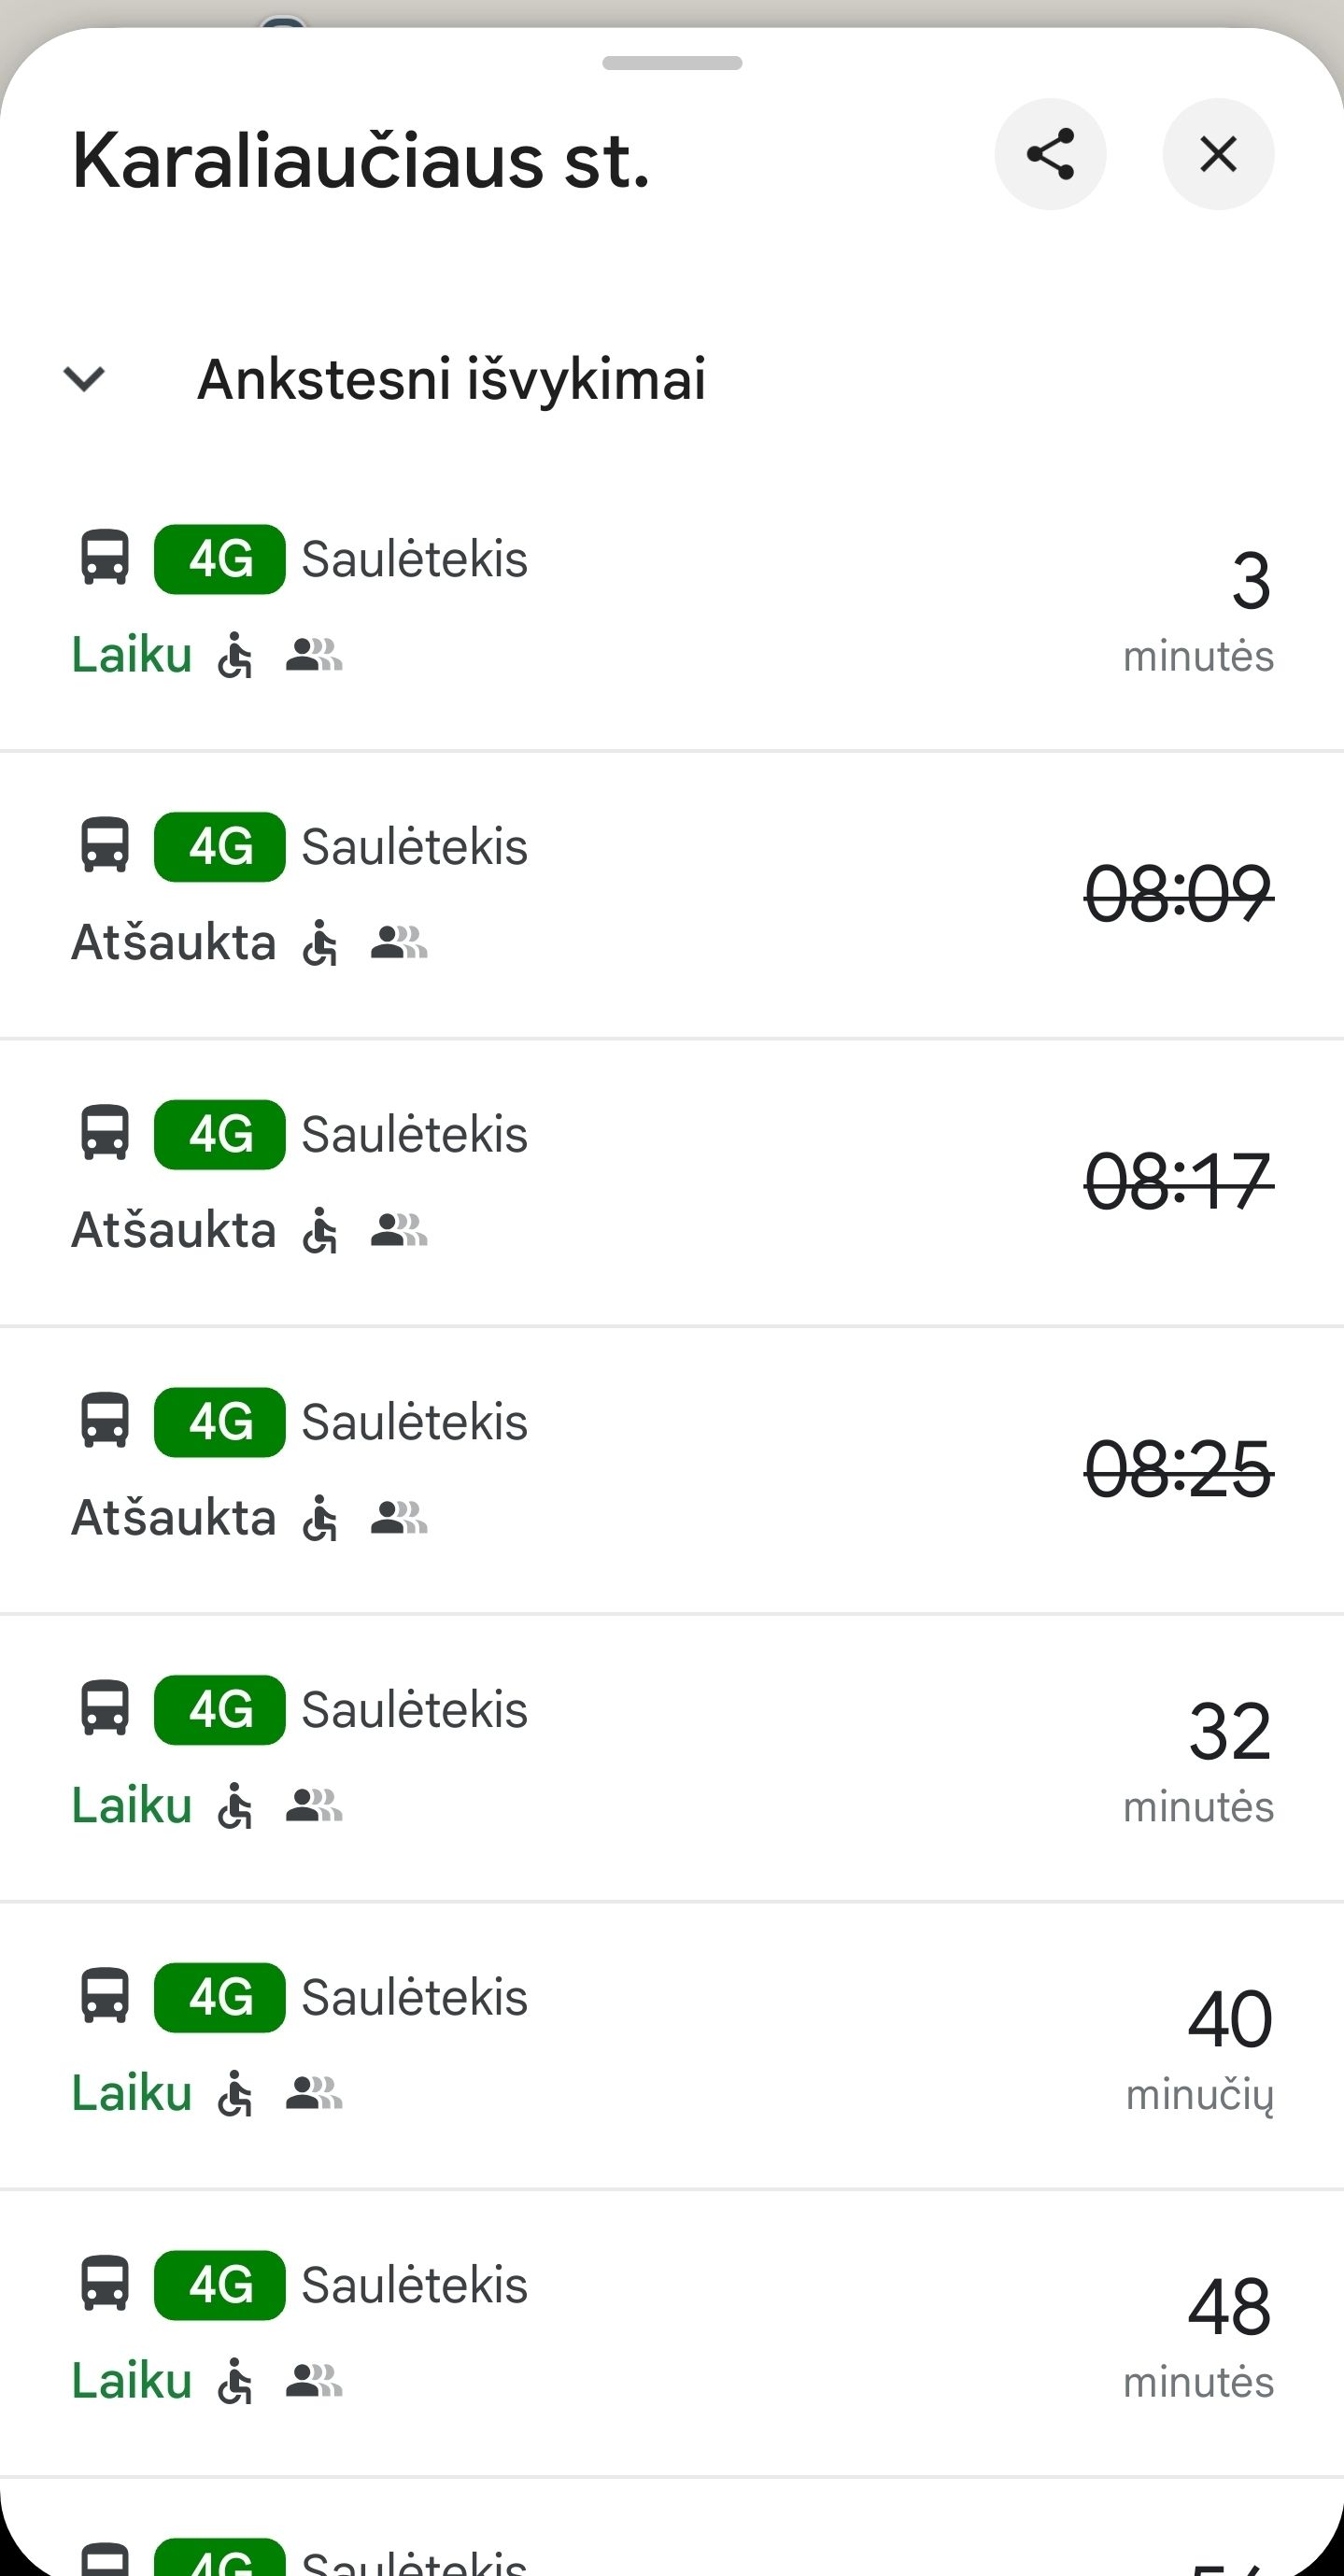This screenshot has width=1344, height=2576.
Task: Tap Atšaukta status on the 08:25 departure
Action: tap(174, 1518)
